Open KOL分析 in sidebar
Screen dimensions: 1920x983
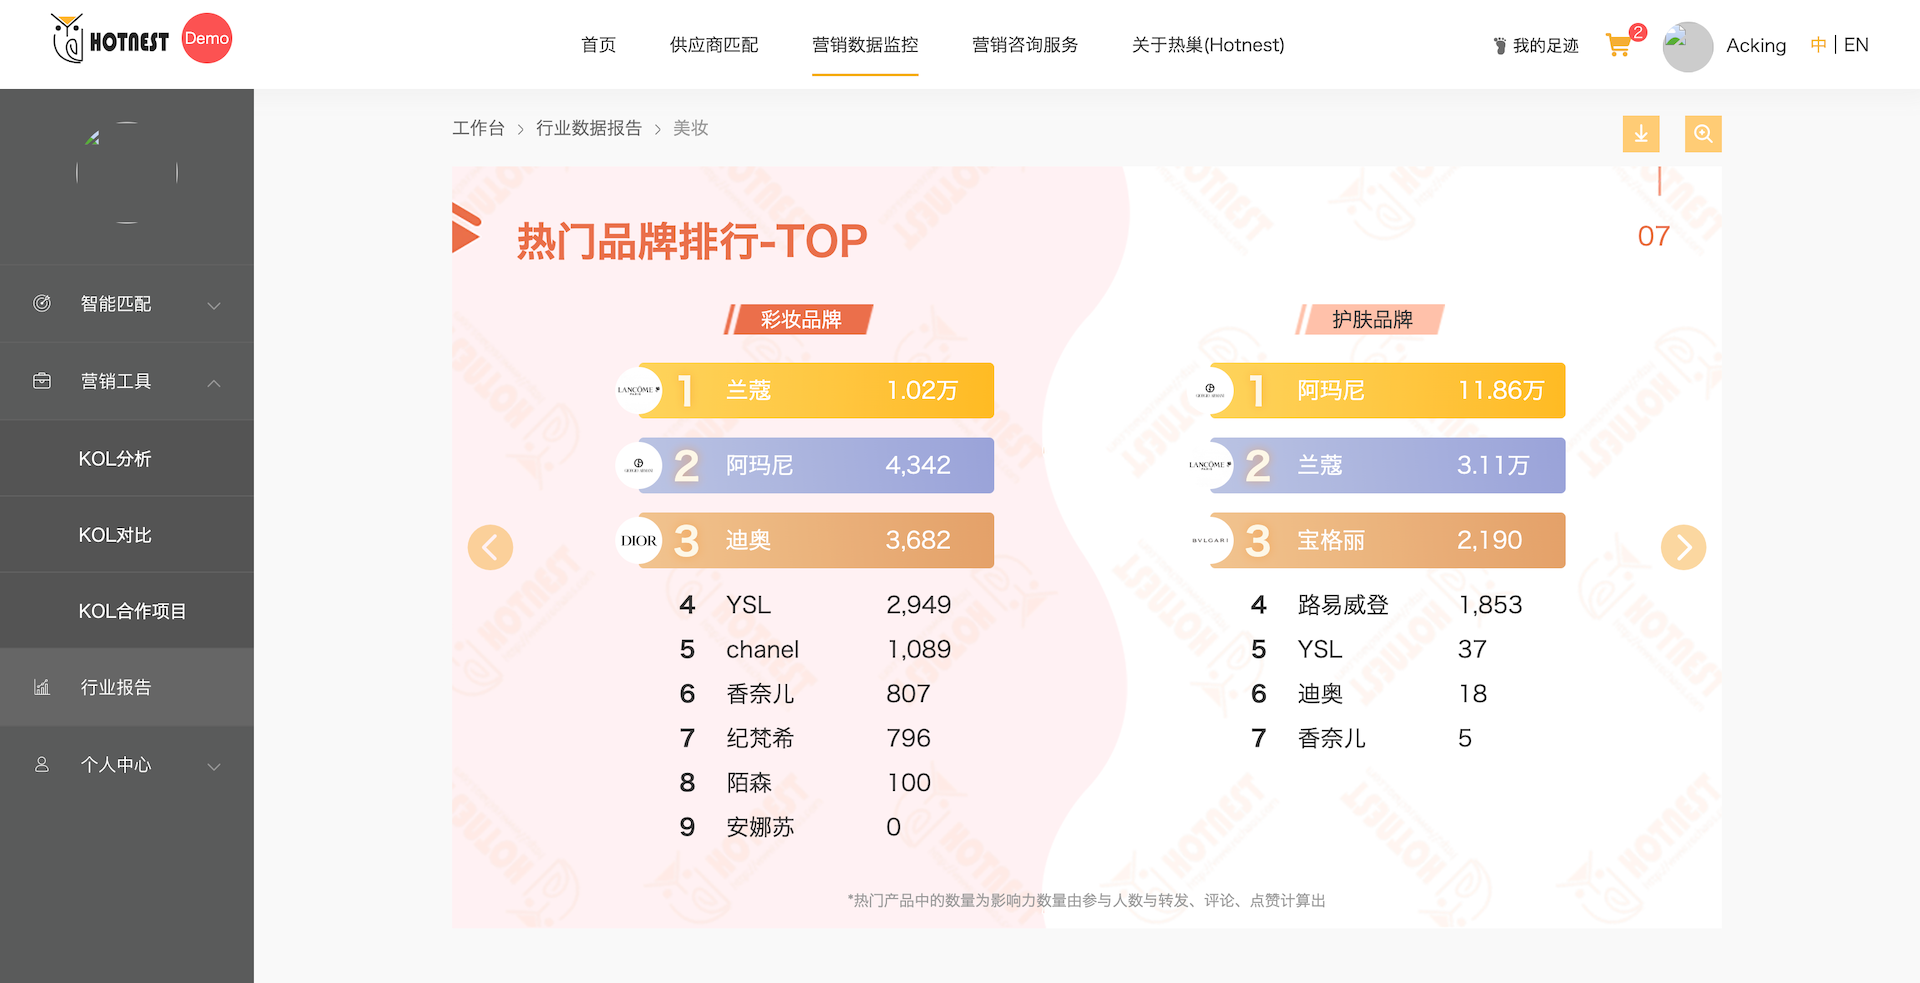click(x=115, y=459)
